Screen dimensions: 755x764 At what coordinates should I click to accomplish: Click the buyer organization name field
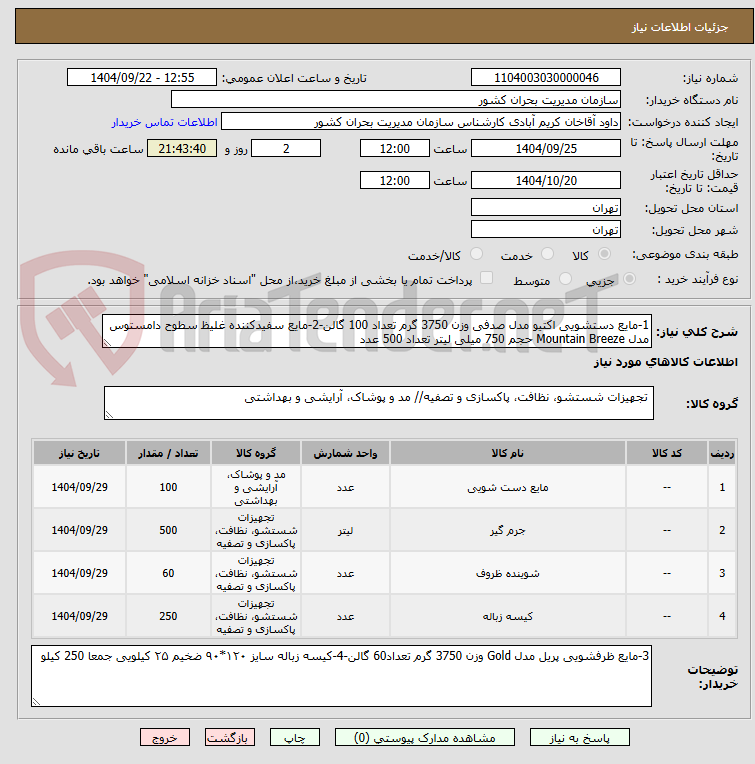click(x=396, y=99)
